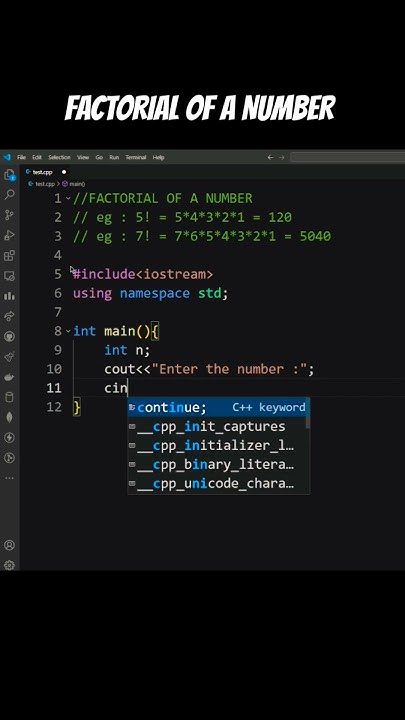Open the Selection menu
The width and height of the screenshot is (405, 720).
(x=59, y=157)
